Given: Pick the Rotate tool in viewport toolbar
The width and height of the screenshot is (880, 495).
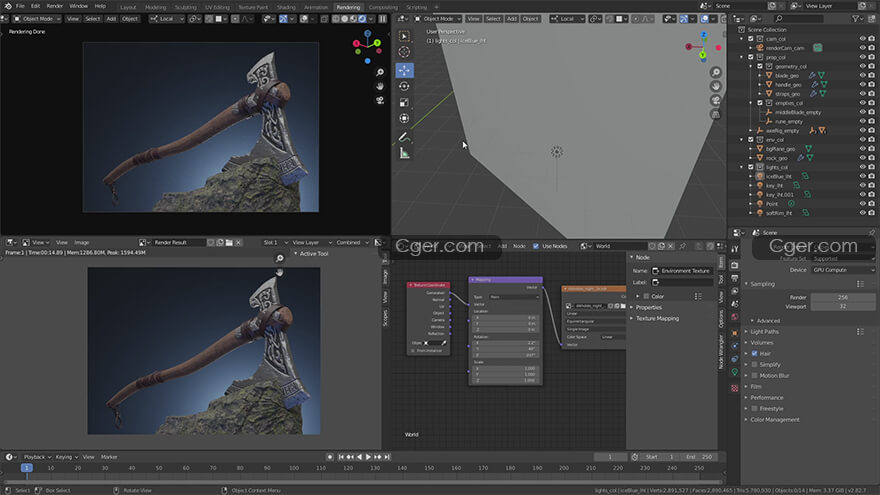Looking at the screenshot, I should 404,87.
